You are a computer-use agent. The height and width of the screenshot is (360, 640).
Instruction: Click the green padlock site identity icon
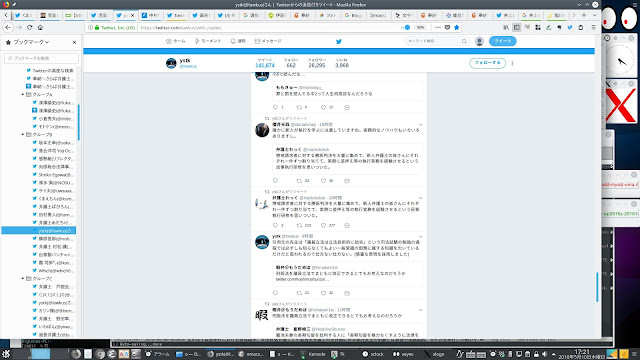click(97, 28)
